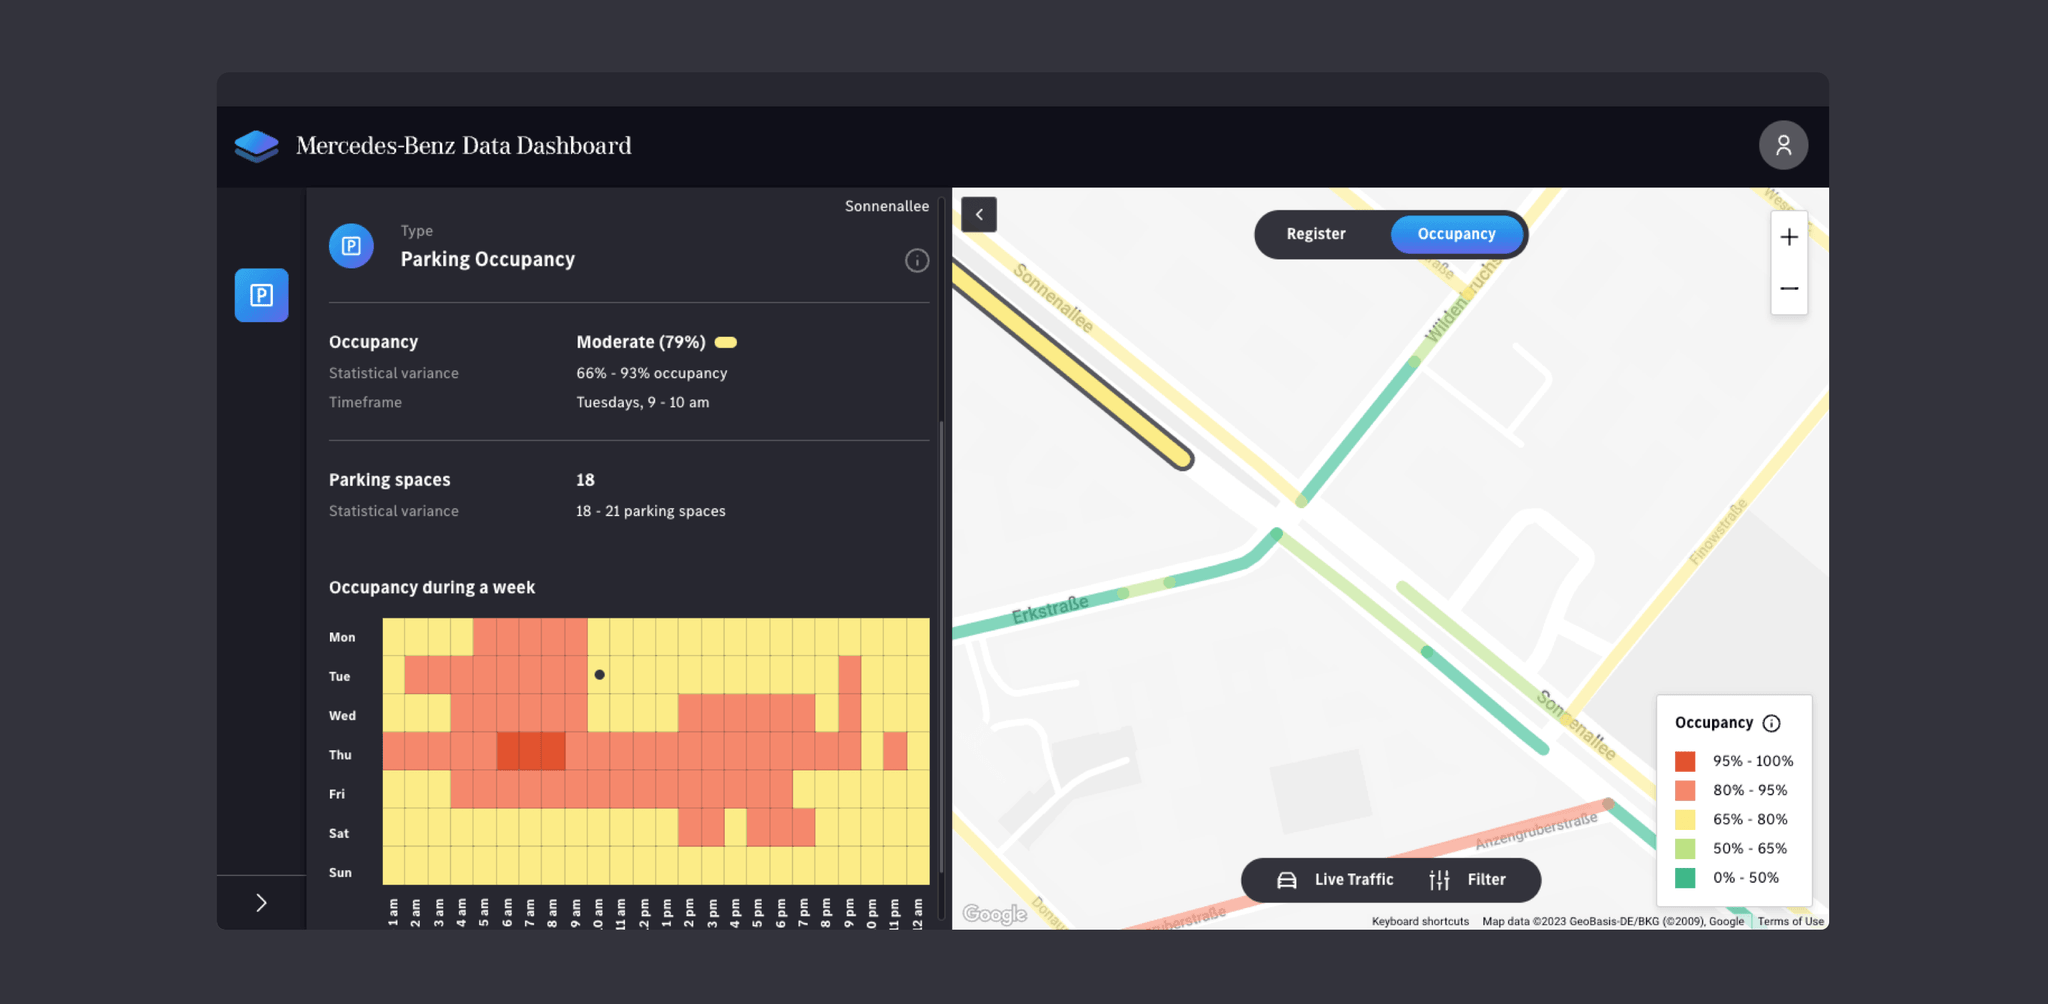Click the Wed row label
The image size is (2048, 1004).
tap(342, 716)
